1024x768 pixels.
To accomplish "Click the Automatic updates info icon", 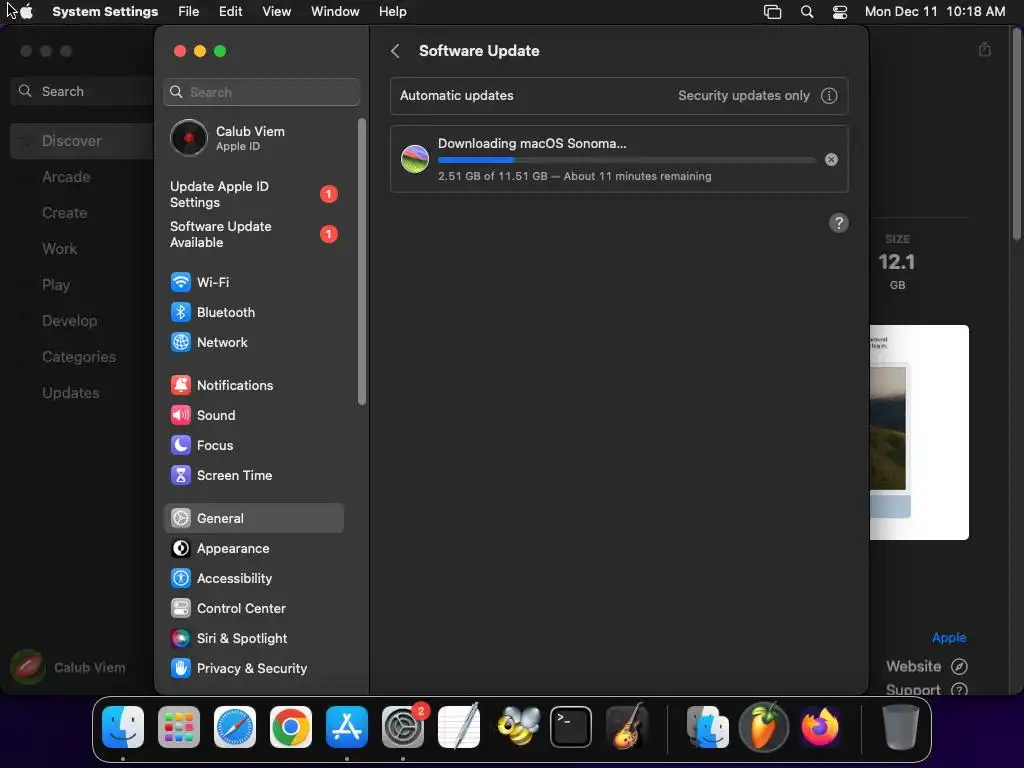I will click(x=829, y=95).
